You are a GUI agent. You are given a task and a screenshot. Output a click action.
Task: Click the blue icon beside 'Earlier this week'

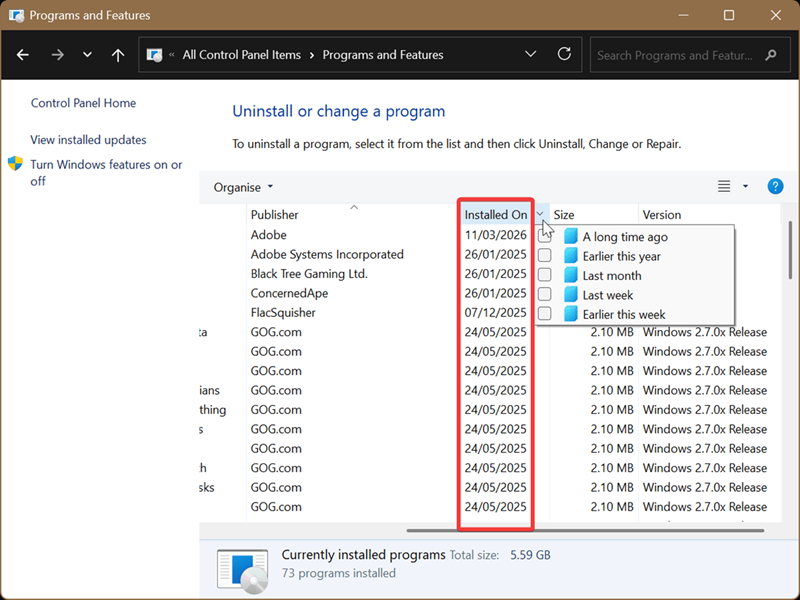(x=570, y=314)
